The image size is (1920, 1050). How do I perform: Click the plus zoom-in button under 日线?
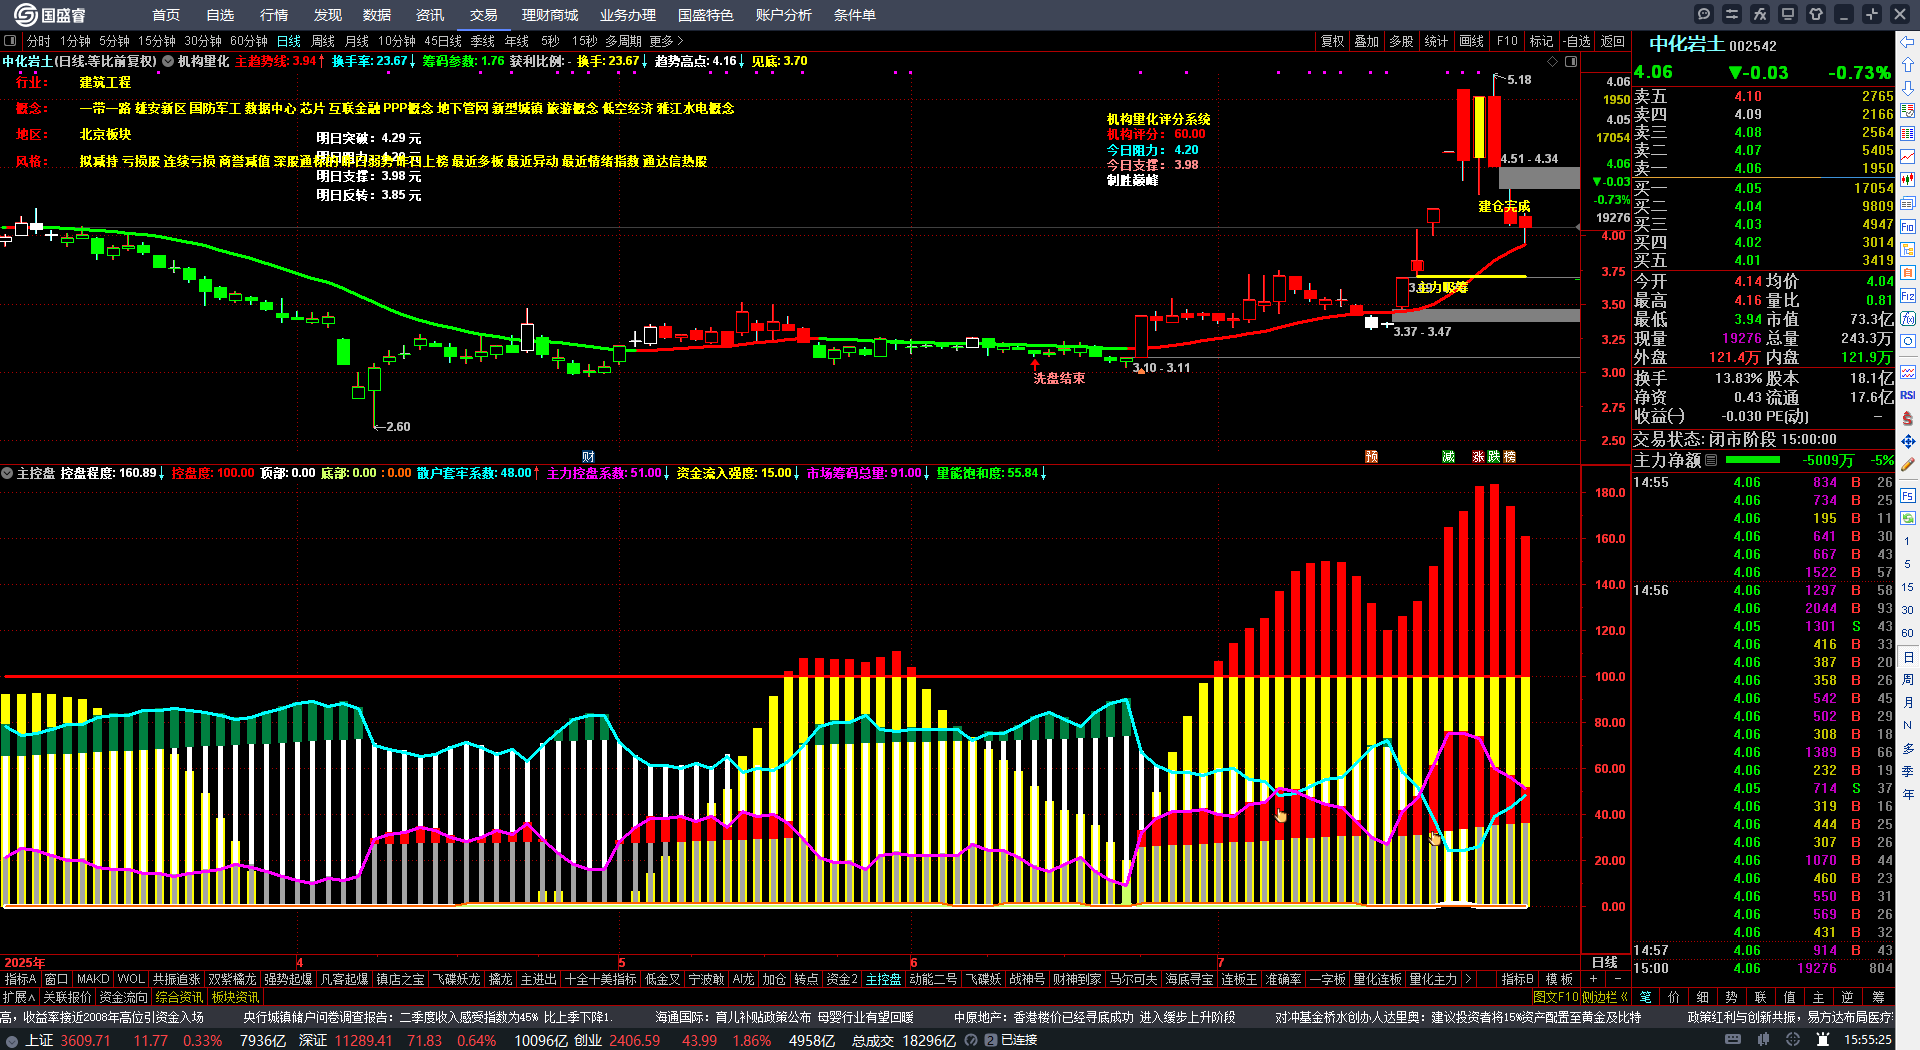tap(1594, 979)
